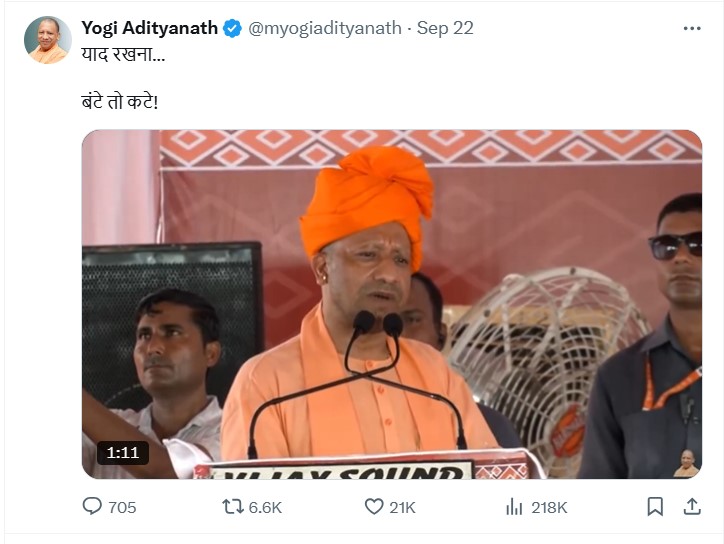Click the small avatar watermark in video
This screenshot has width=724, height=544.
tap(686, 463)
